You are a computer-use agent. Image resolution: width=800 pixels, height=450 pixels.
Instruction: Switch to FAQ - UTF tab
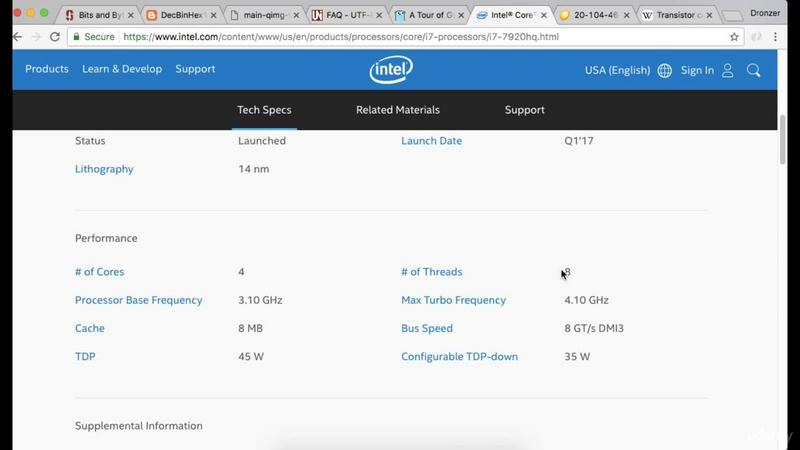click(345, 15)
